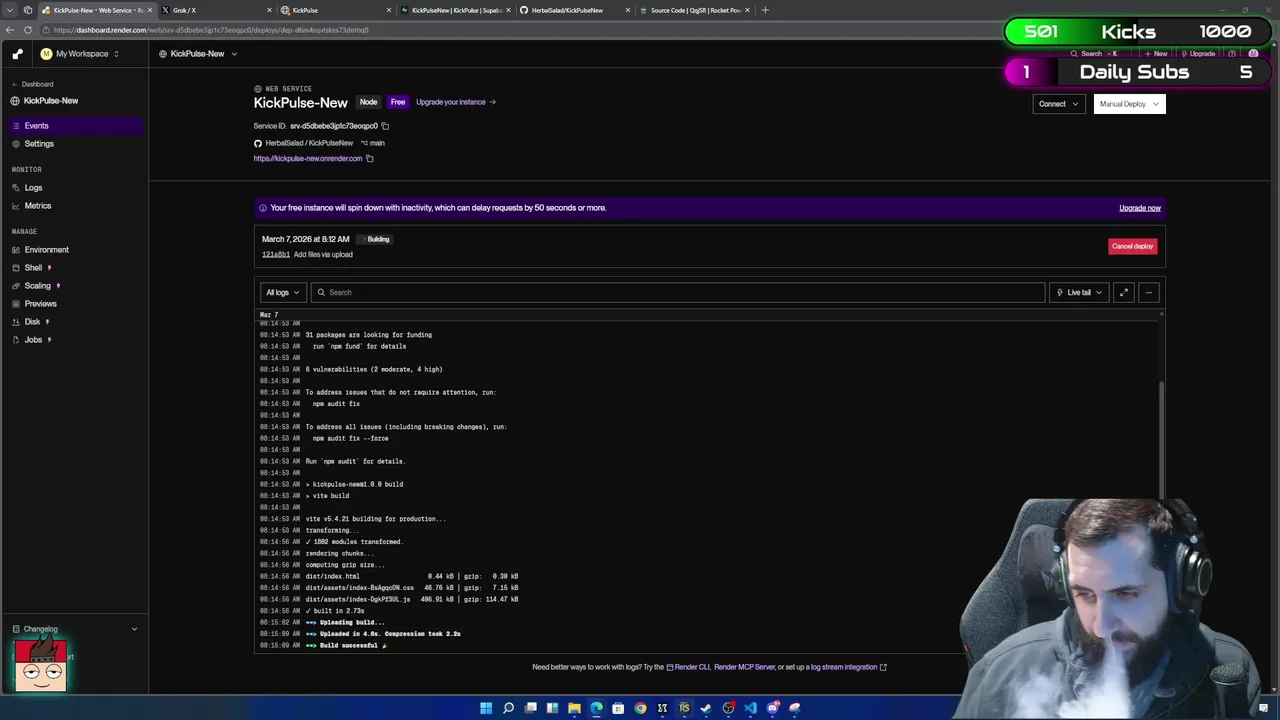Image resolution: width=1280 pixels, height=720 pixels.
Task: Open a new browser tab
Action: (765, 10)
